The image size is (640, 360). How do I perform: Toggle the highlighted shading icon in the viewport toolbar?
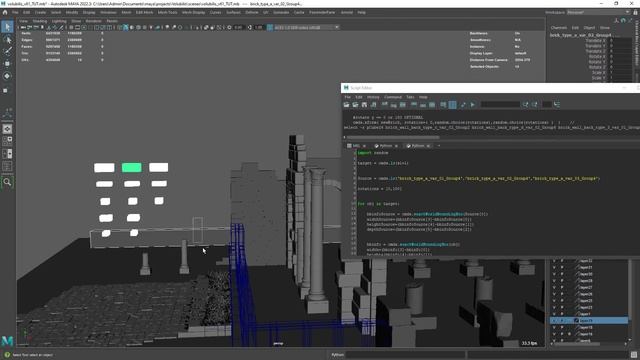pos(126,27)
